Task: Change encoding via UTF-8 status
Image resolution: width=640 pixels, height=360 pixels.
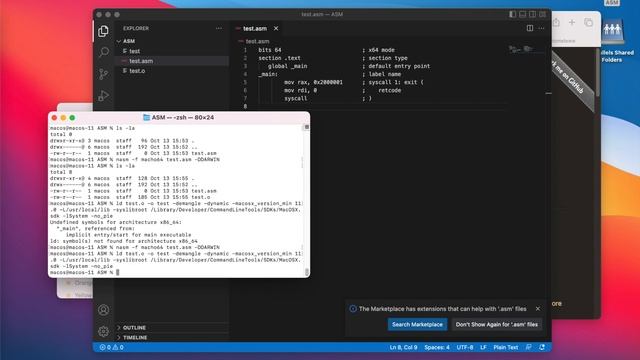Action: 464,347
